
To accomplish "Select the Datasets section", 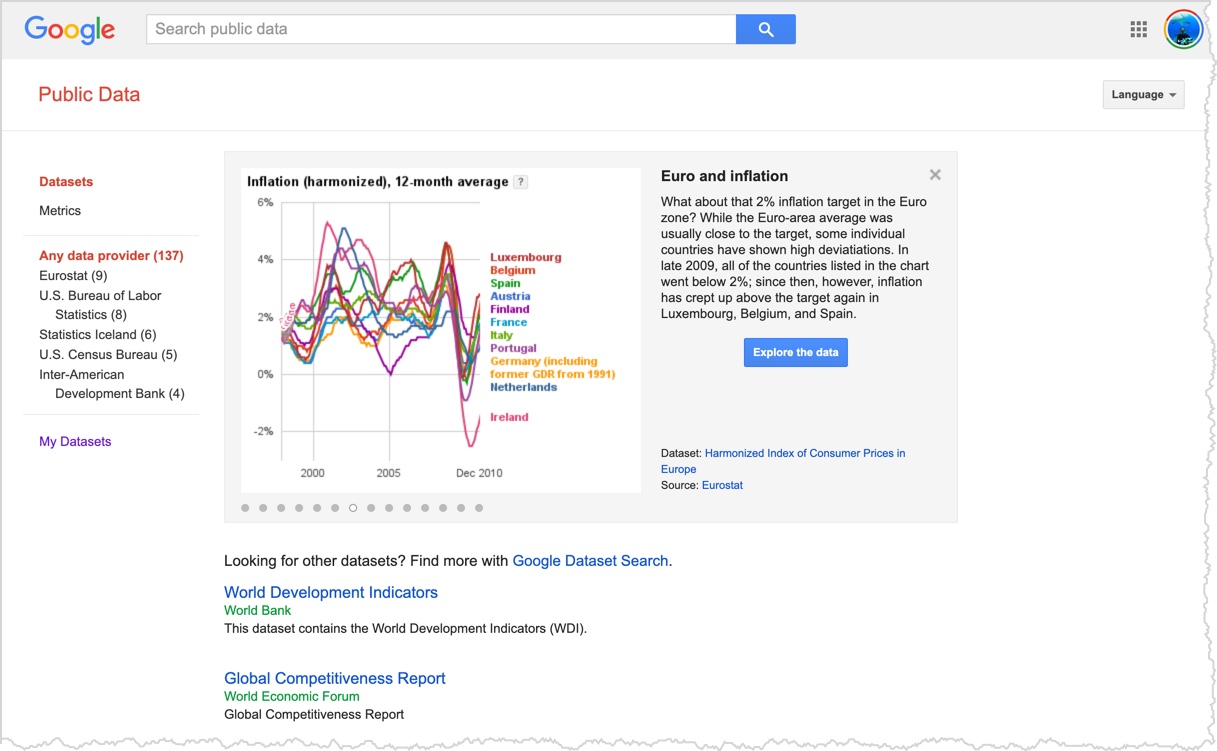I will [66, 182].
